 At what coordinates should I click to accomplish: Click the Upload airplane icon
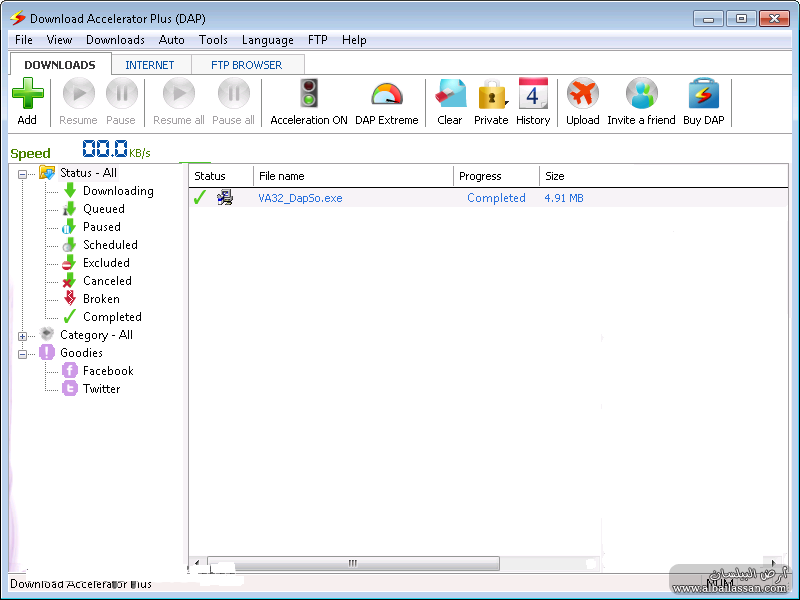pos(583,94)
